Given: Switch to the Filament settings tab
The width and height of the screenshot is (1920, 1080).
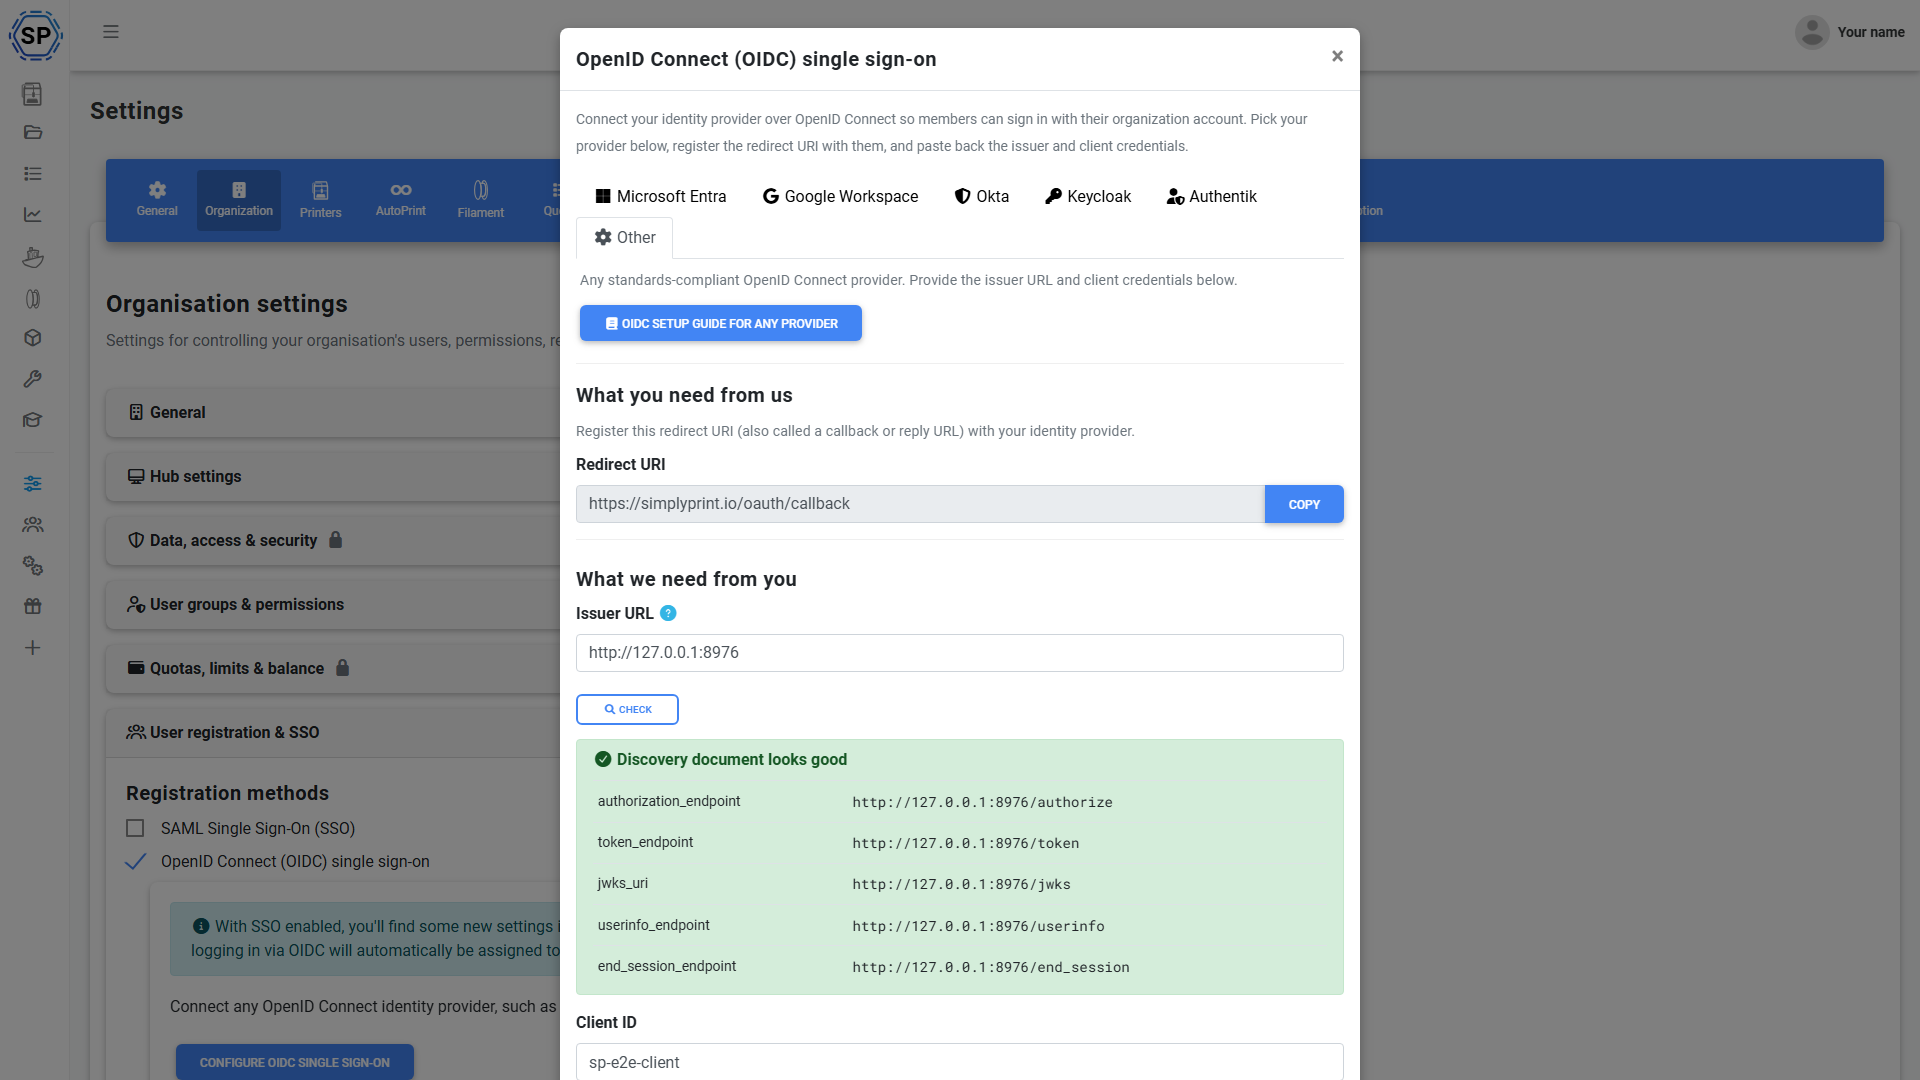Looking at the screenshot, I should (480, 199).
